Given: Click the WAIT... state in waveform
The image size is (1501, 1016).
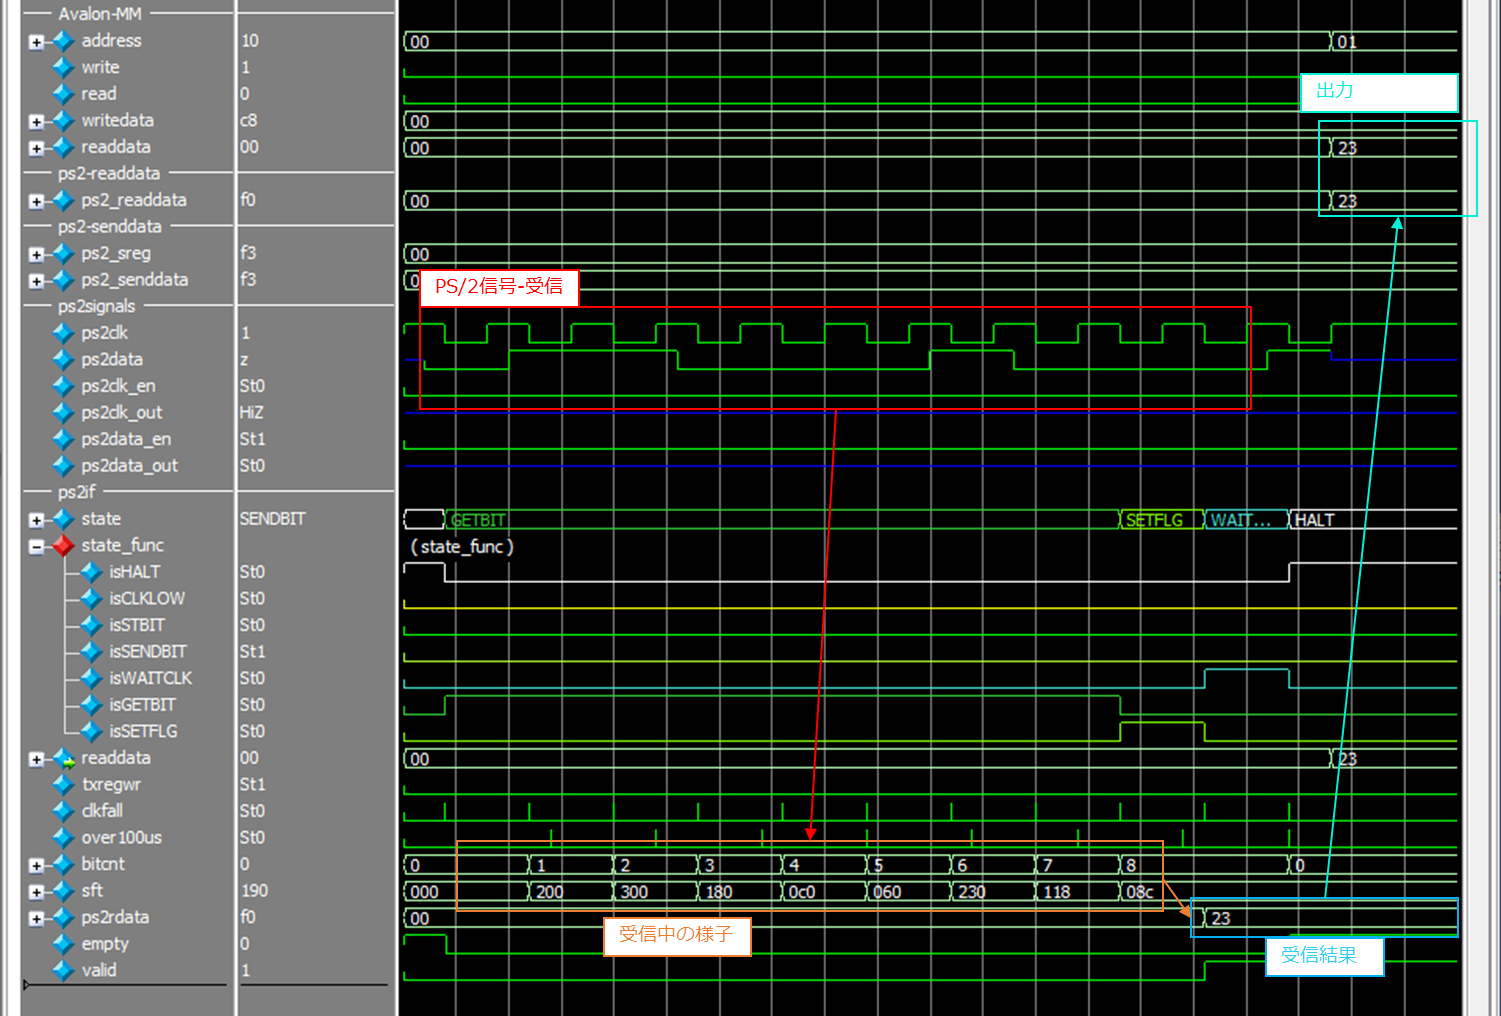Looking at the screenshot, I should click(x=1240, y=520).
